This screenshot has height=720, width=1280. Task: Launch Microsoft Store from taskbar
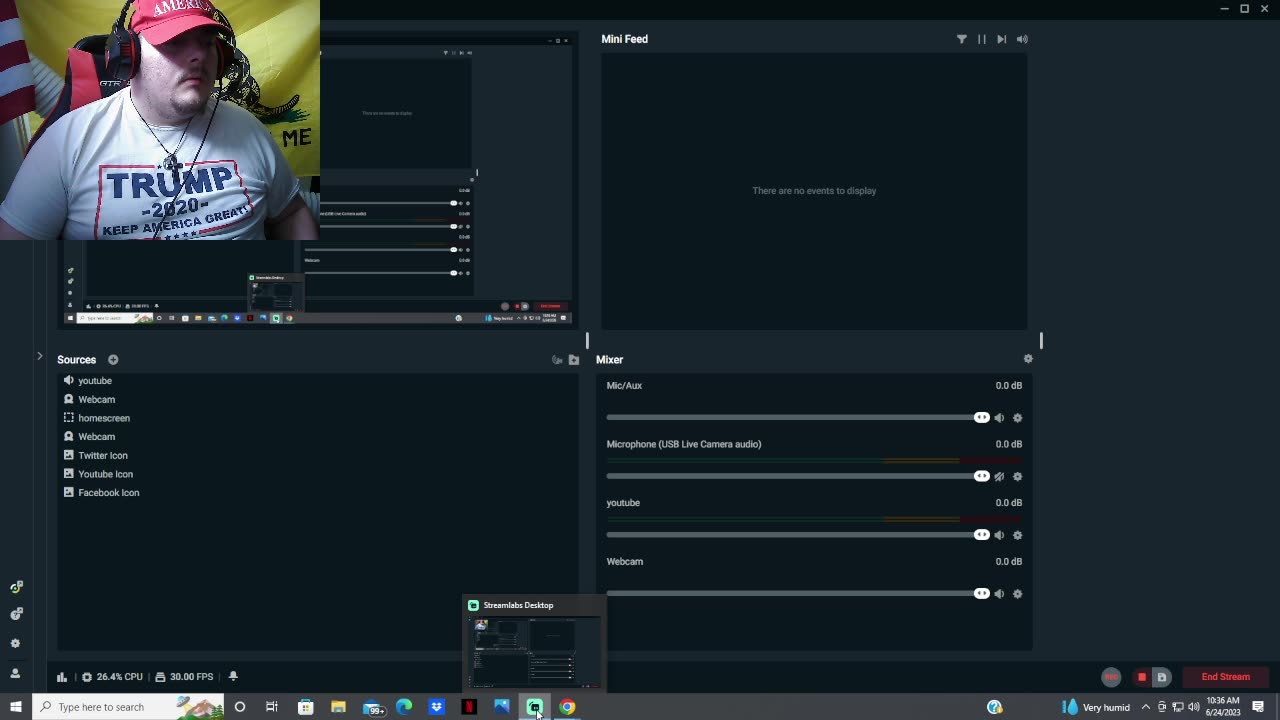pyautogui.click(x=305, y=707)
